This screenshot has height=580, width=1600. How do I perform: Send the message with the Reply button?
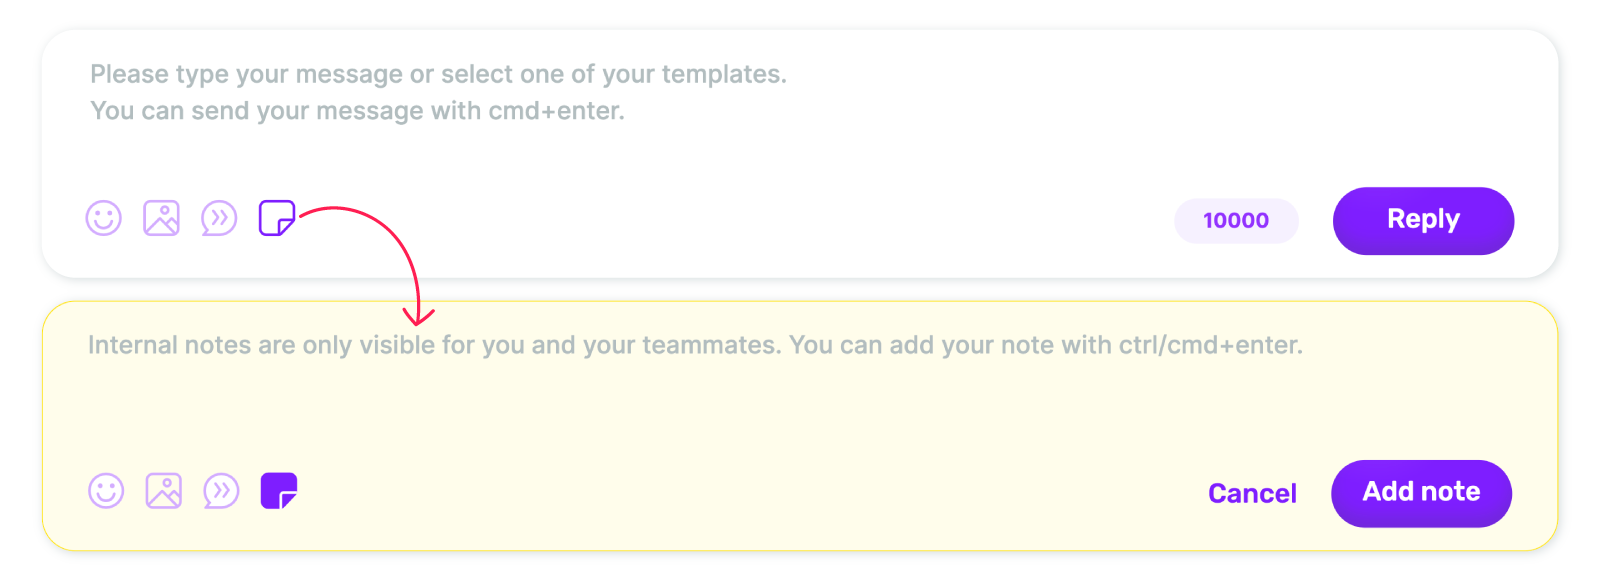pos(1423,221)
